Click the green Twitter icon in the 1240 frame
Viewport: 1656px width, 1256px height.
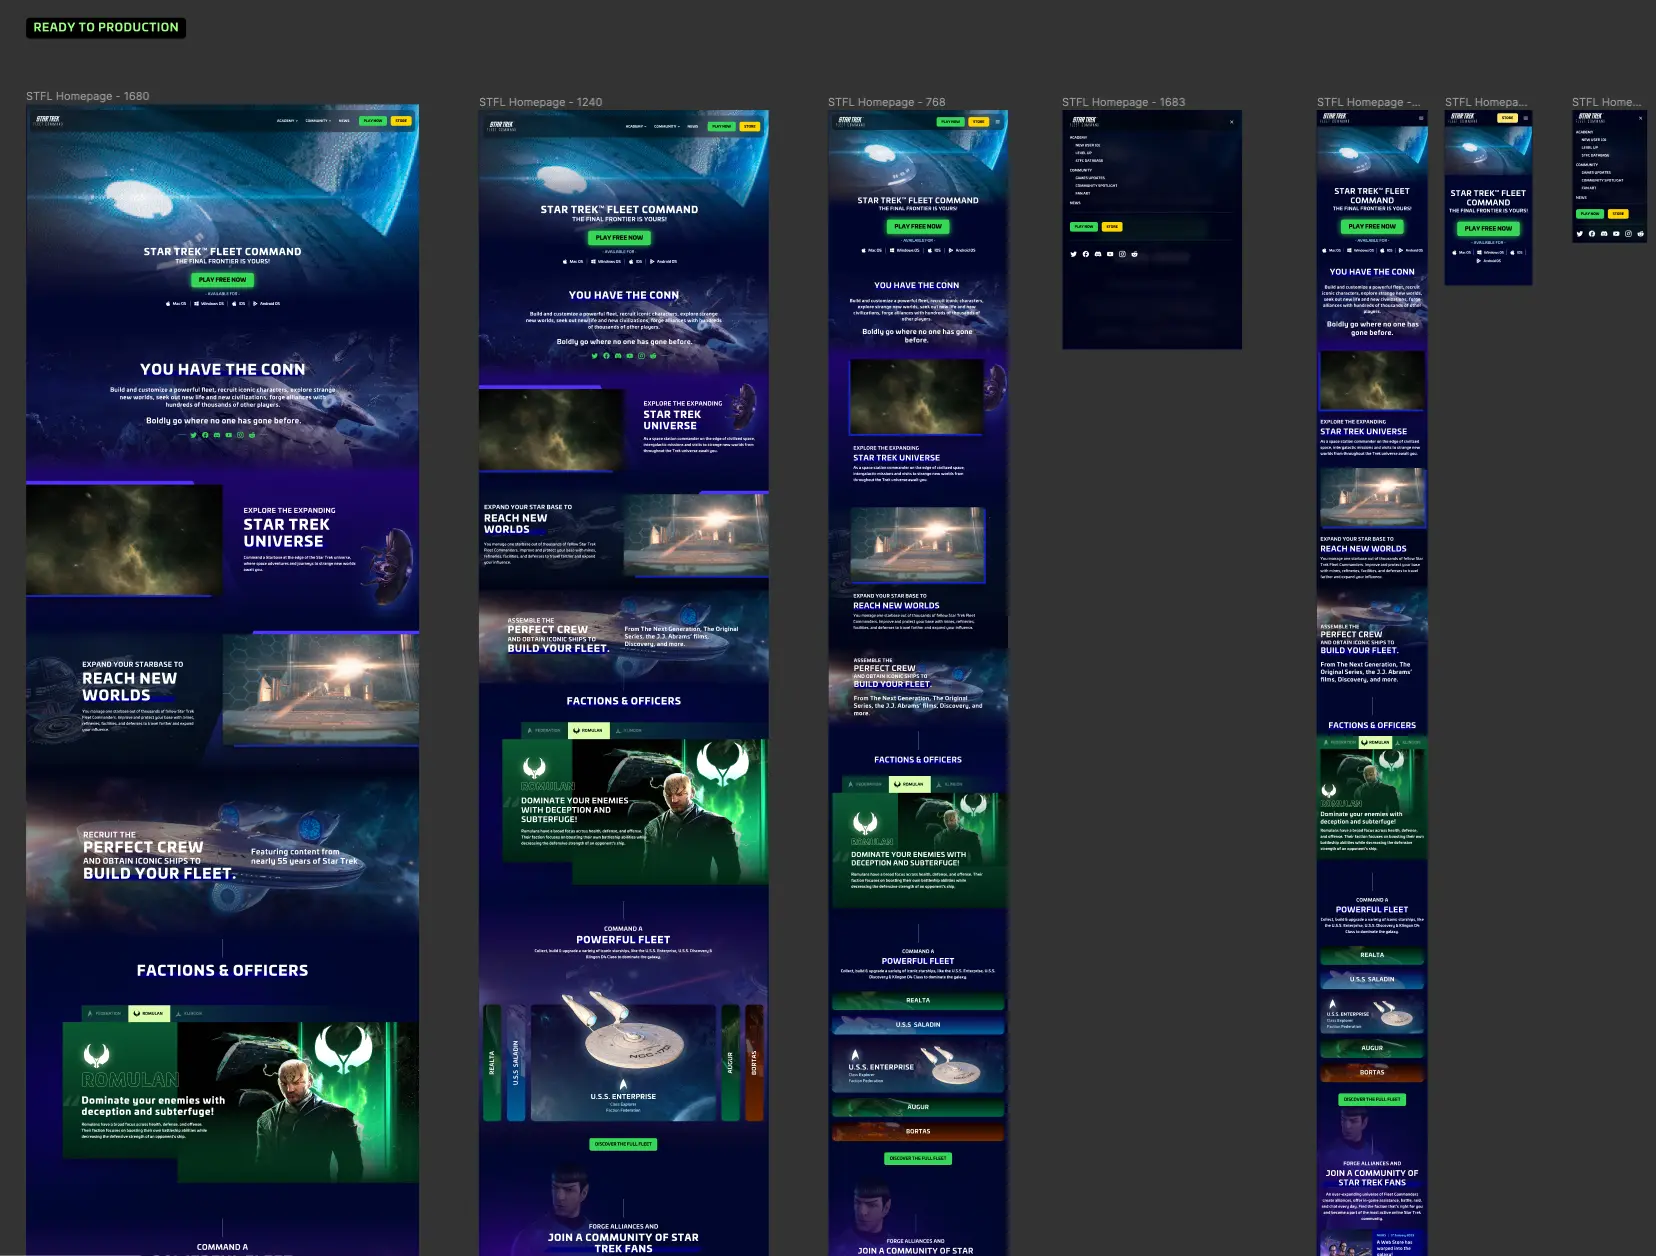tap(594, 356)
